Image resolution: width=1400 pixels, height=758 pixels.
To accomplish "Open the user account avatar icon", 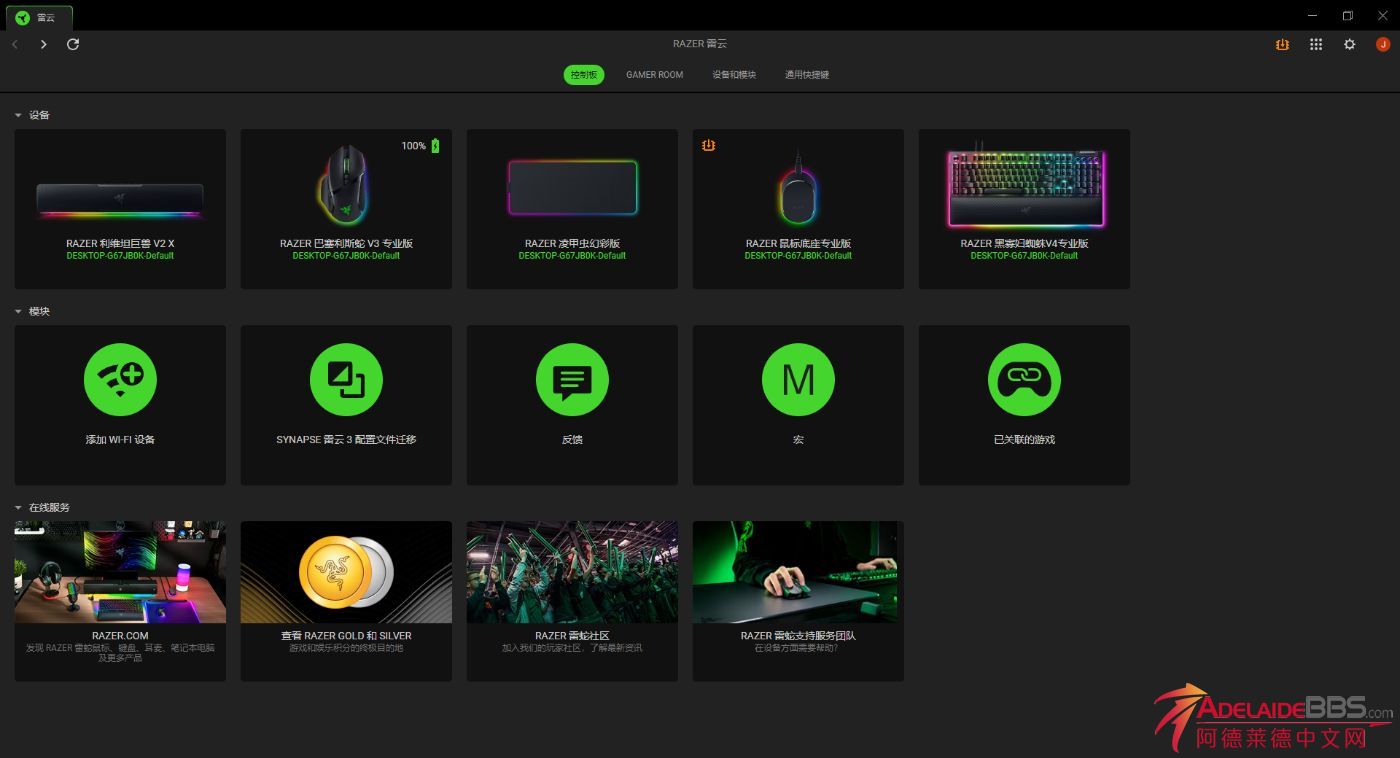I will point(1383,44).
